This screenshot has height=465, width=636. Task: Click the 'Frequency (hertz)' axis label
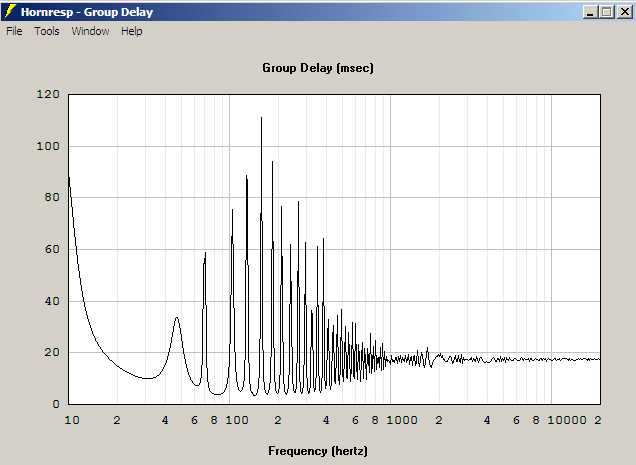318,451
